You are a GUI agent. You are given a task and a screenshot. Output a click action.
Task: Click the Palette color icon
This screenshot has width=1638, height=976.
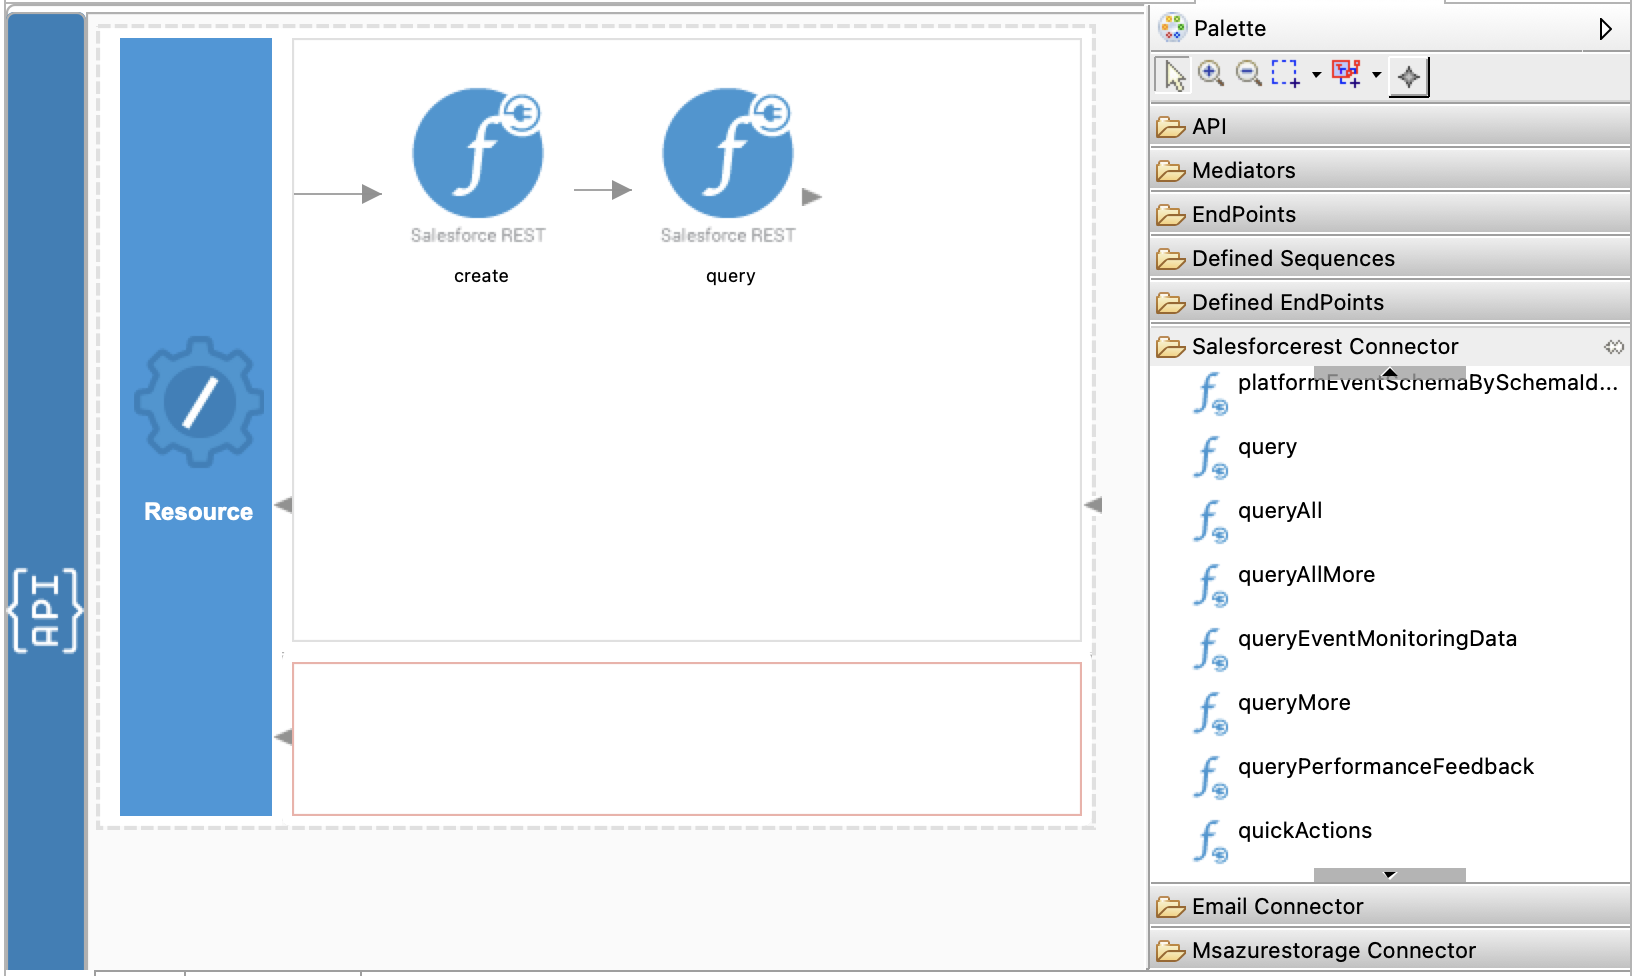(x=1172, y=28)
